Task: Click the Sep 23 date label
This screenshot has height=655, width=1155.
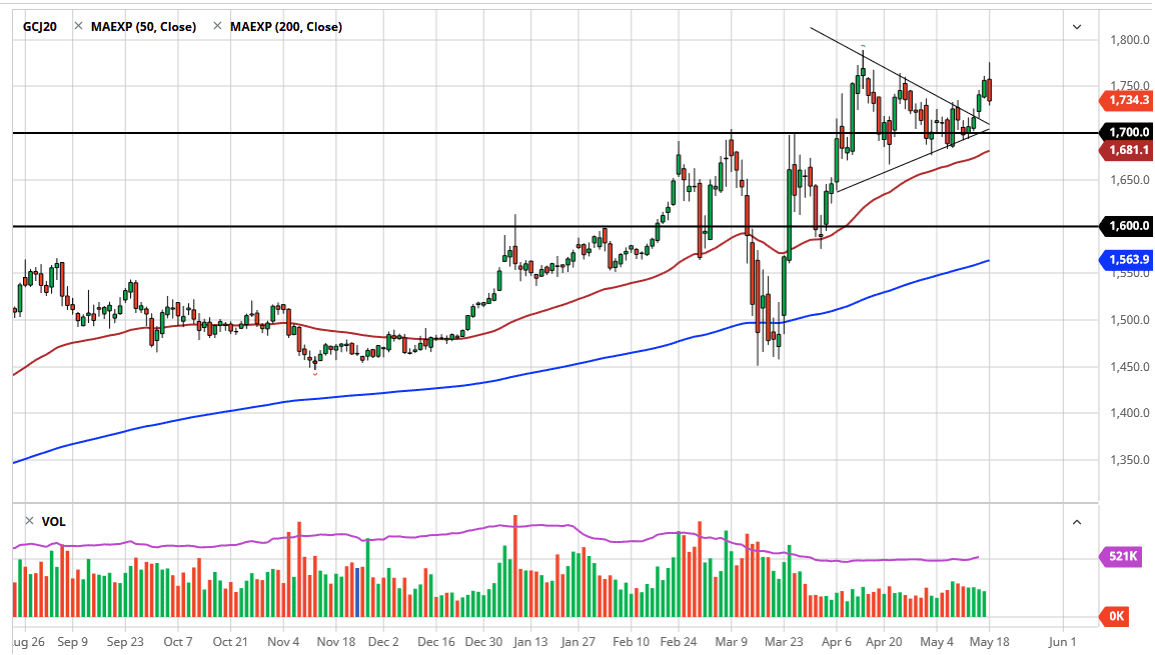Action: tap(125, 642)
